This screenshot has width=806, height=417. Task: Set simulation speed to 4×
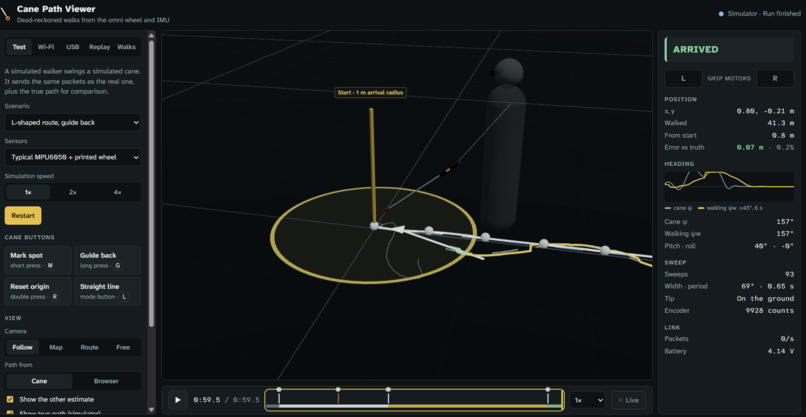[117, 192]
